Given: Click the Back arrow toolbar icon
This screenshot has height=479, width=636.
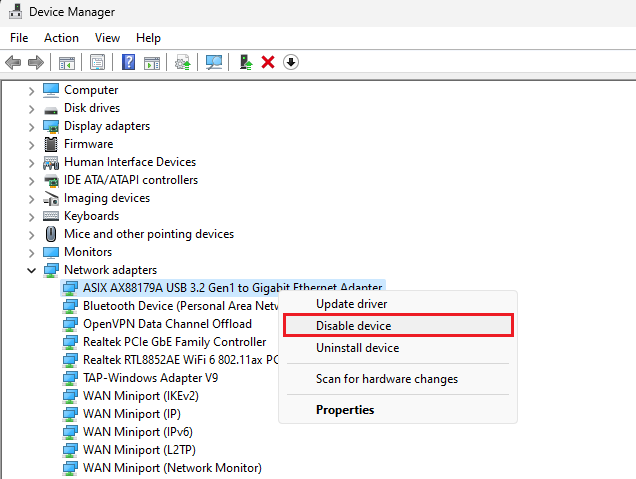Looking at the screenshot, I should click(x=13, y=62).
